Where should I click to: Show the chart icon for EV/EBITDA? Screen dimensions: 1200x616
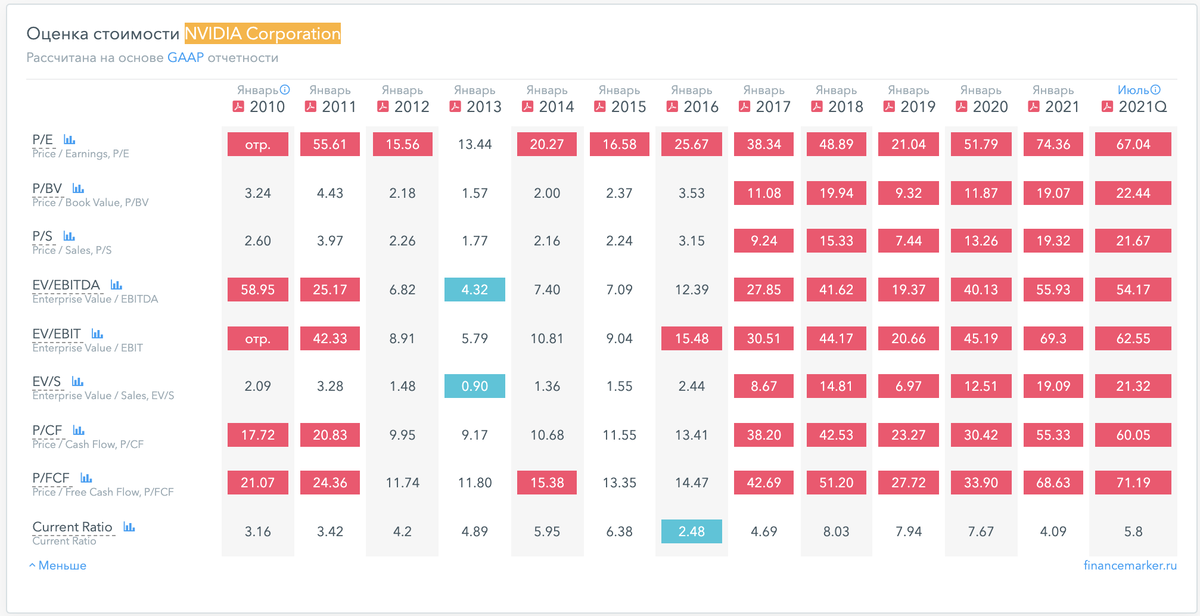pyautogui.click(x=116, y=285)
